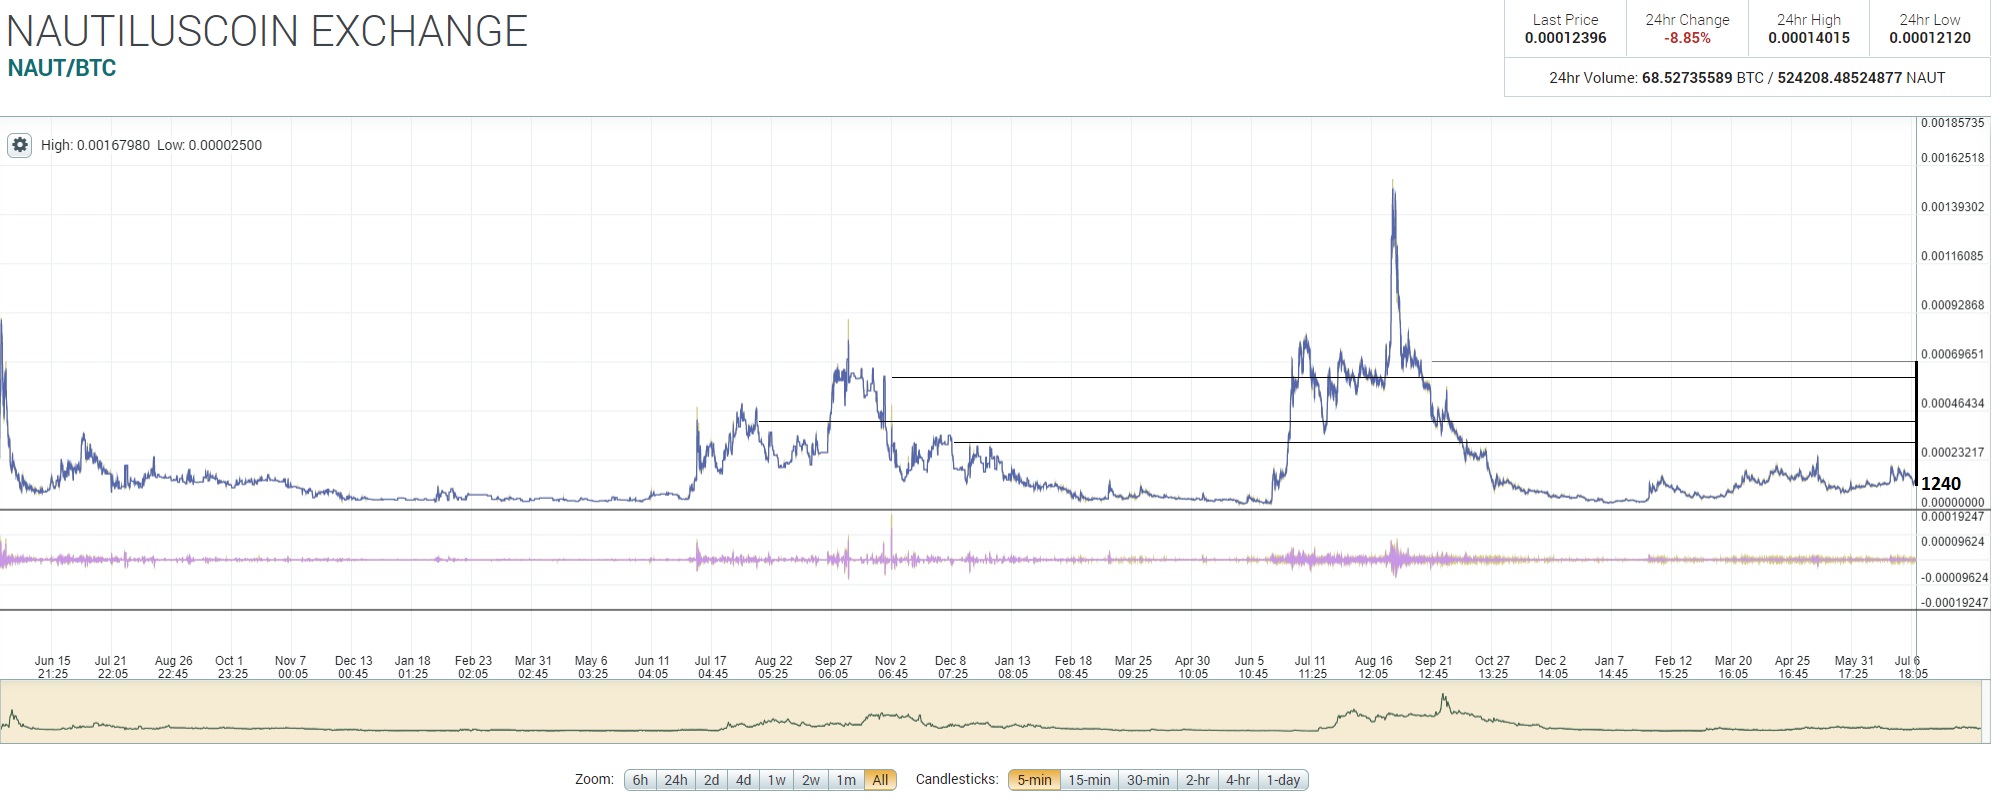Viewport: 2003px width, 803px height.
Task: Switch candlesticks to 2-hr
Action: (x=1198, y=780)
